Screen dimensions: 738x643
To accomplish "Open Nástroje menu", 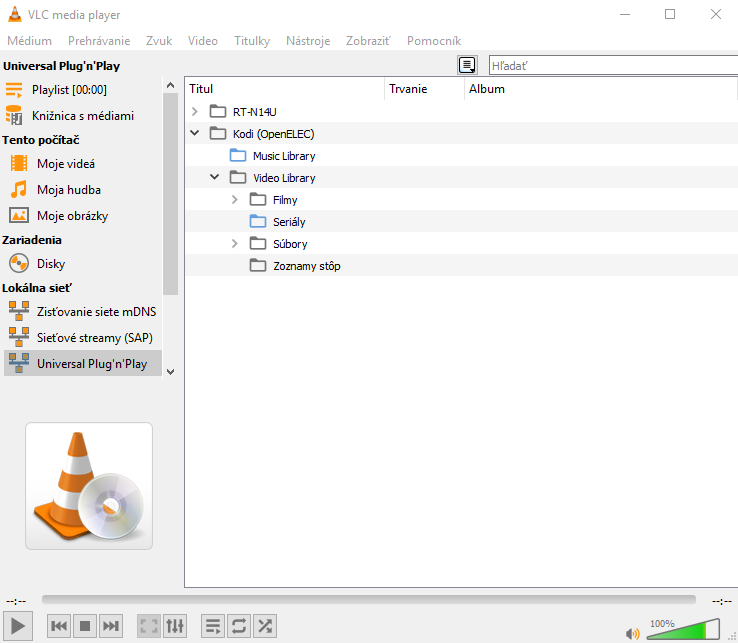I will tap(308, 41).
